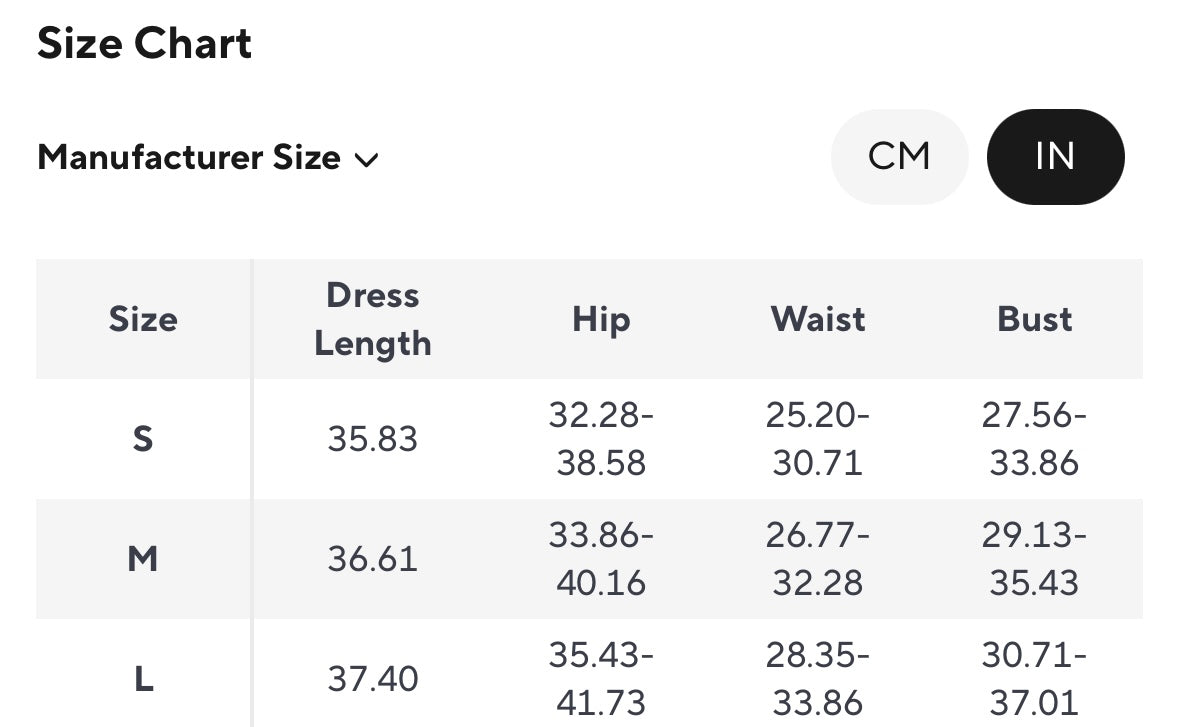Click the 35.83 dress length value

(x=373, y=439)
